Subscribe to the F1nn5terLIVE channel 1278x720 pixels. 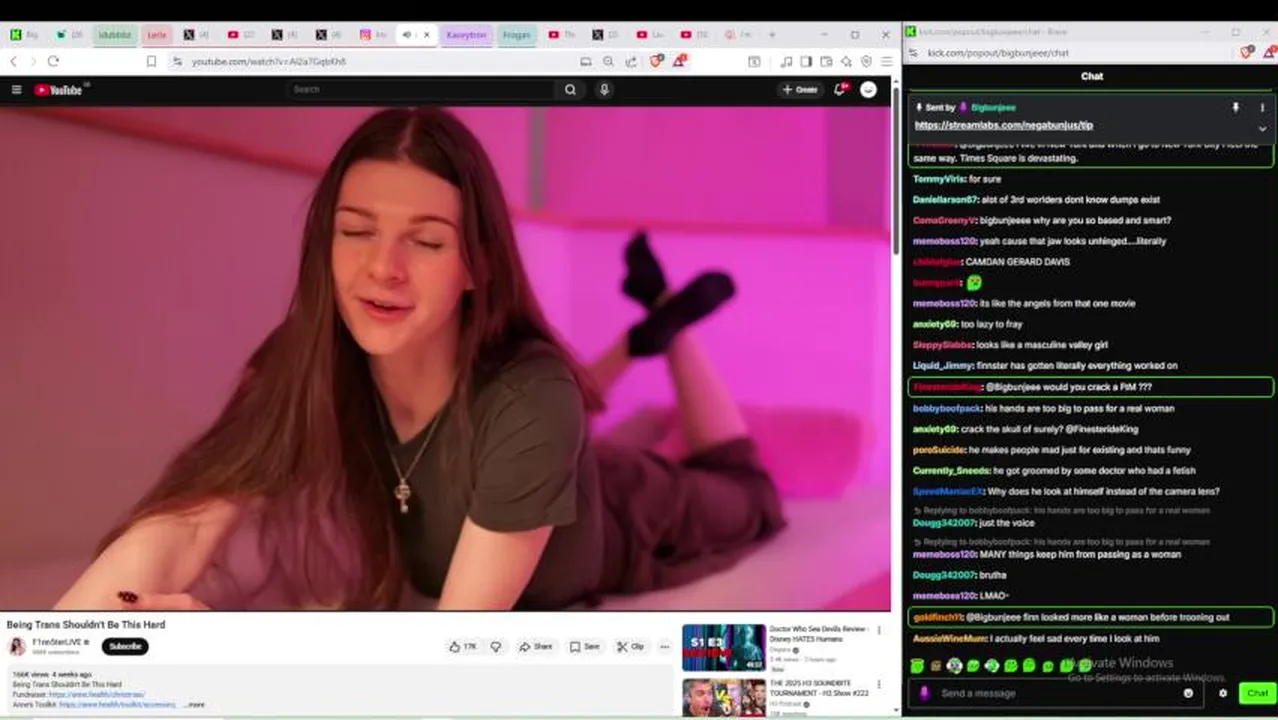click(125, 646)
